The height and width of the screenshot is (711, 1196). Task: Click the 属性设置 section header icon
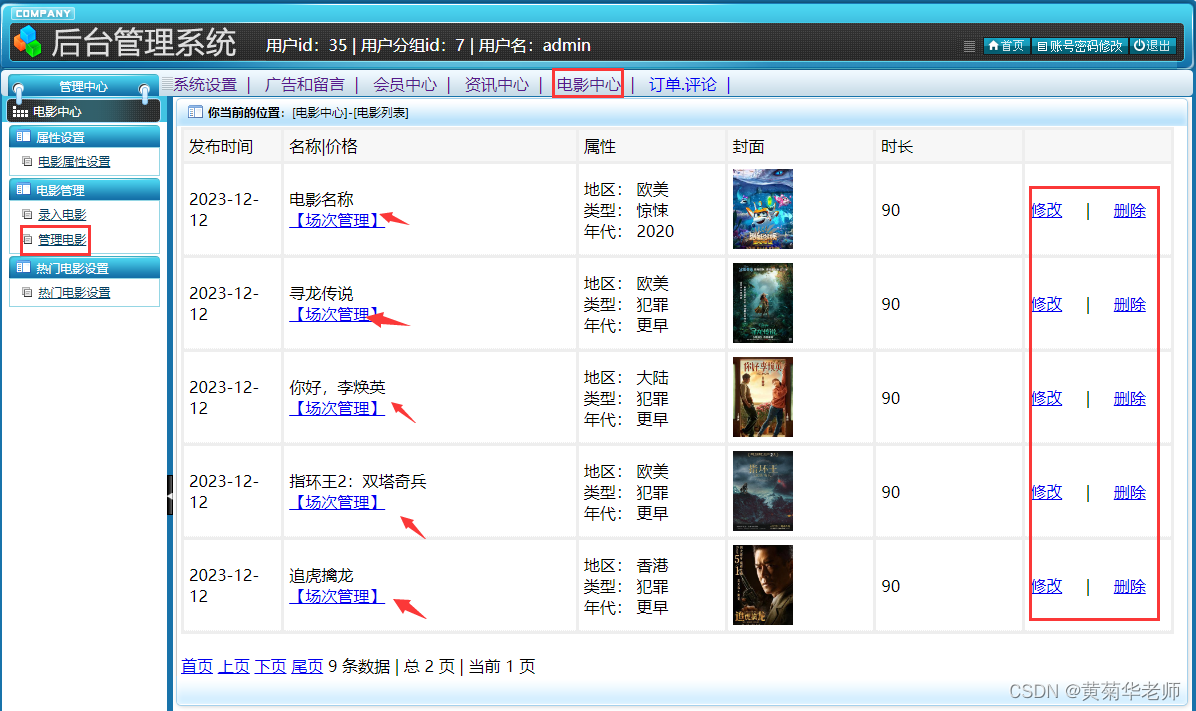pos(23,137)
